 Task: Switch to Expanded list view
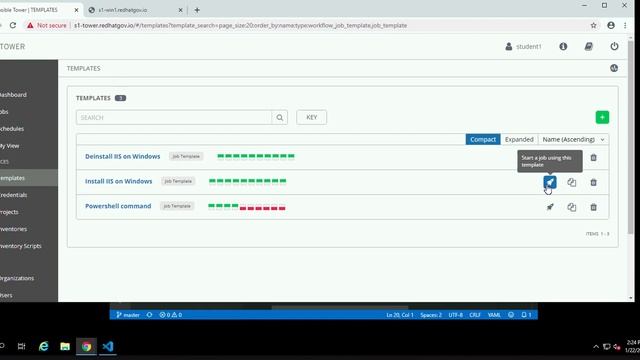[519, 140]
